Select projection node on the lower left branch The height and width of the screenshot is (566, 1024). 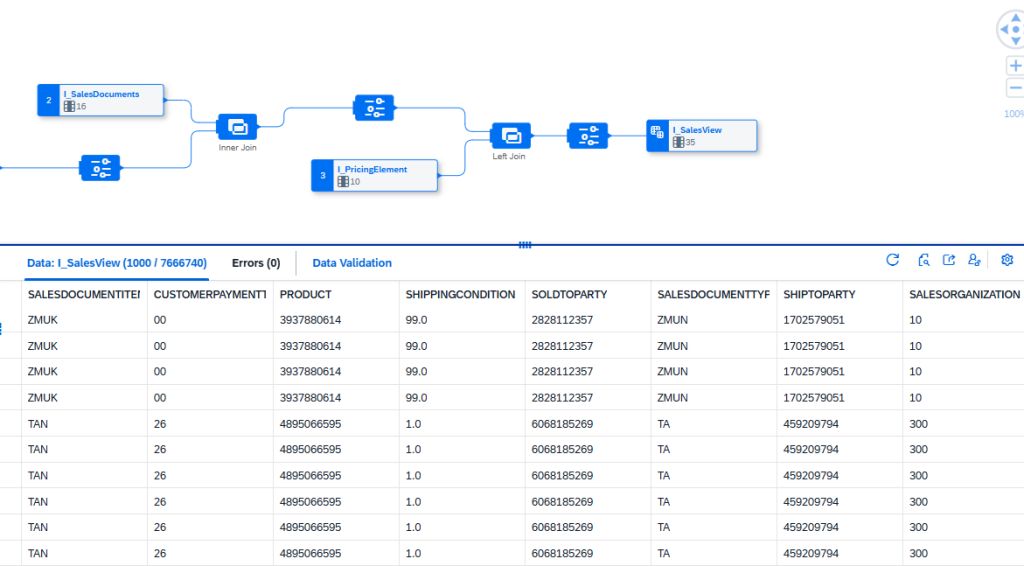click(x=100, y=168)
